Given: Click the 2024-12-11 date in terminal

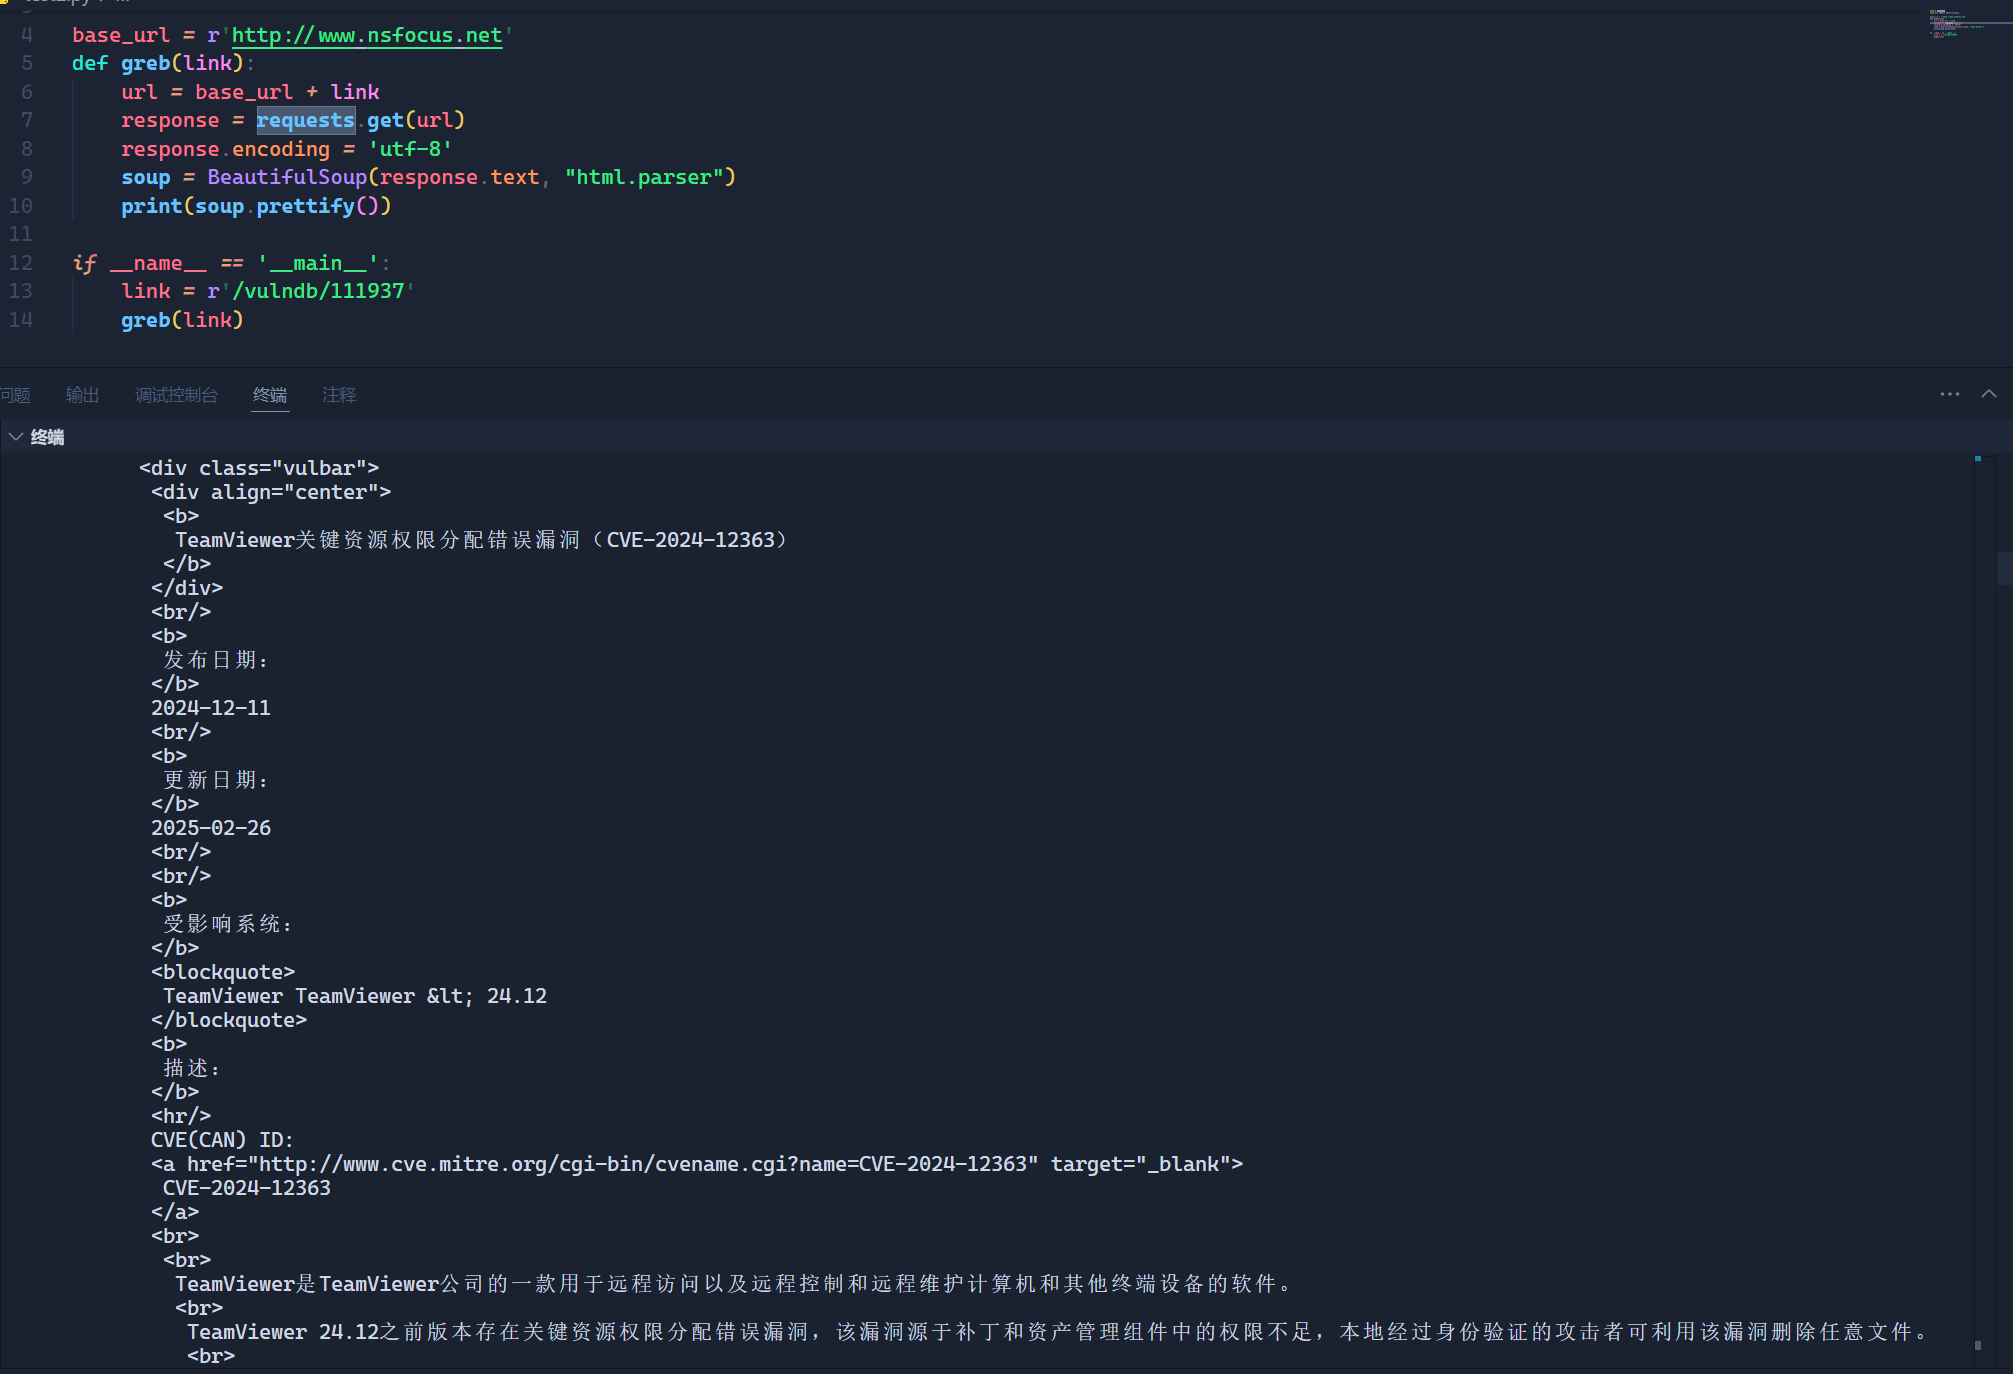Looking at the screenshot, I should (211, 708).
